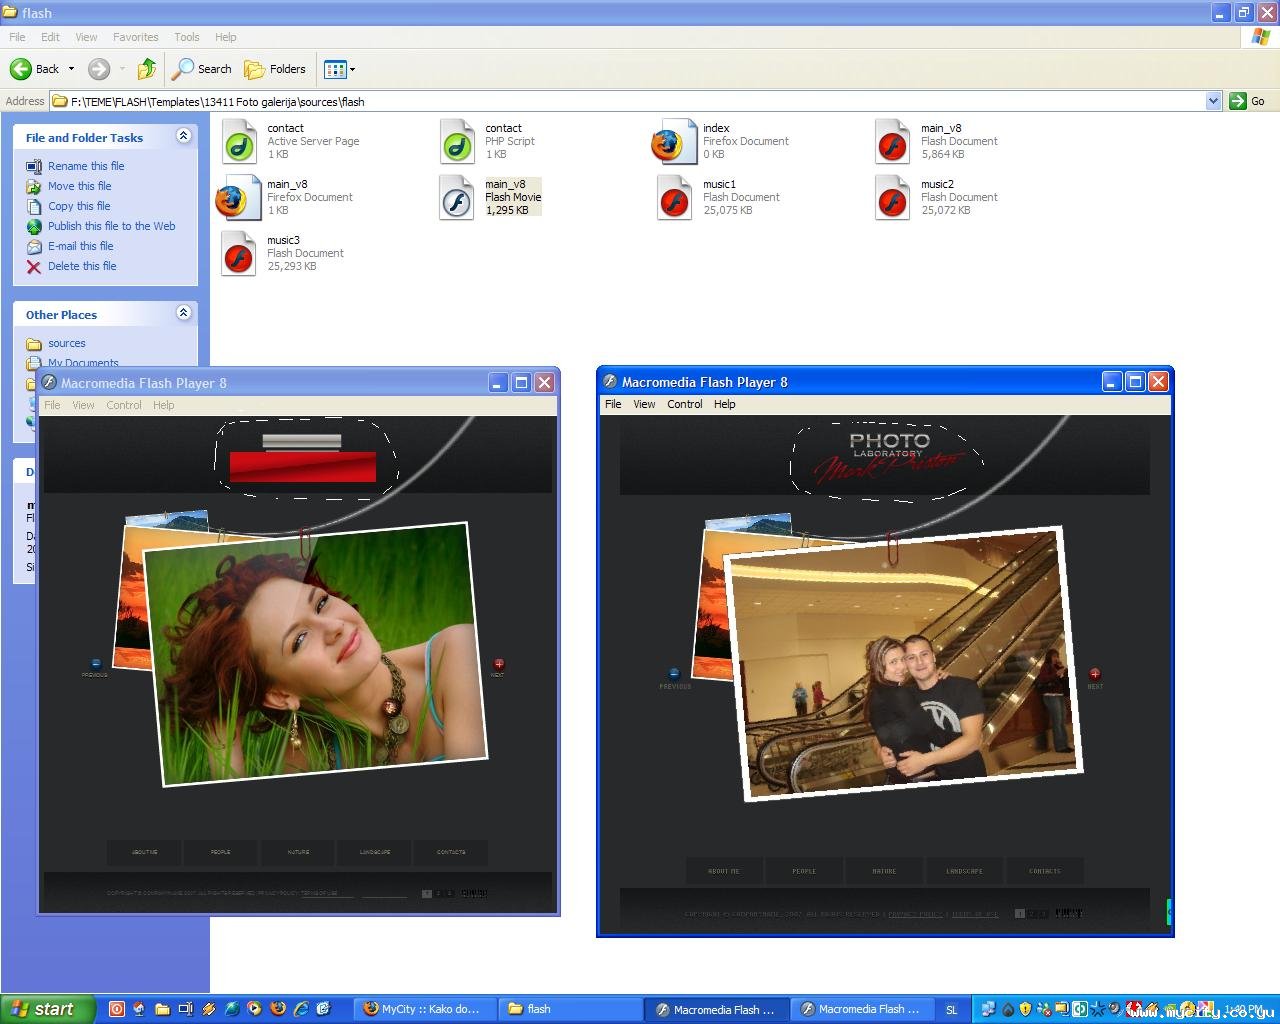Open the Favorites menu in Explorer
This screenshot has height=1024, width=1280.
(x=135, y=37)
